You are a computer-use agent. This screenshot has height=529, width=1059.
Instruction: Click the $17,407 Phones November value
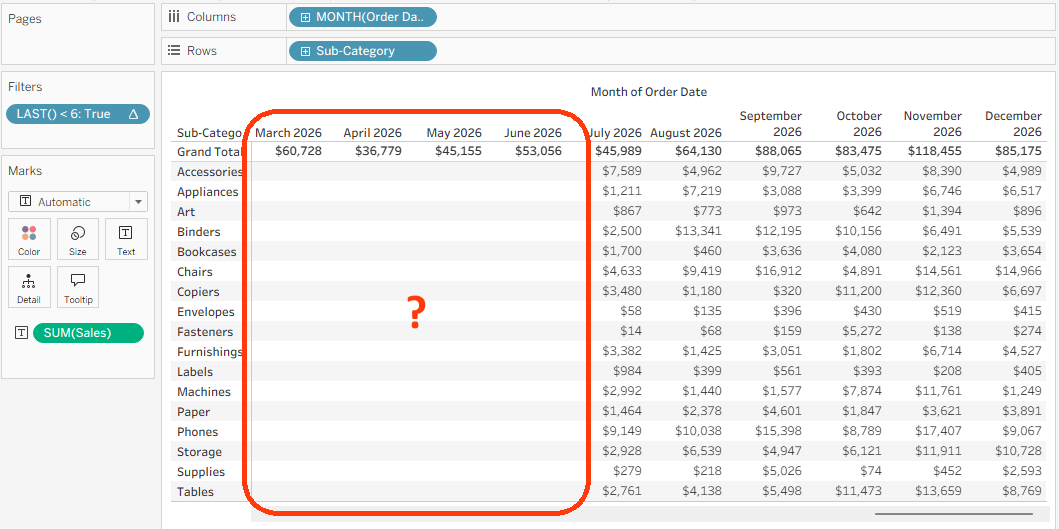[x=941, y=432]
